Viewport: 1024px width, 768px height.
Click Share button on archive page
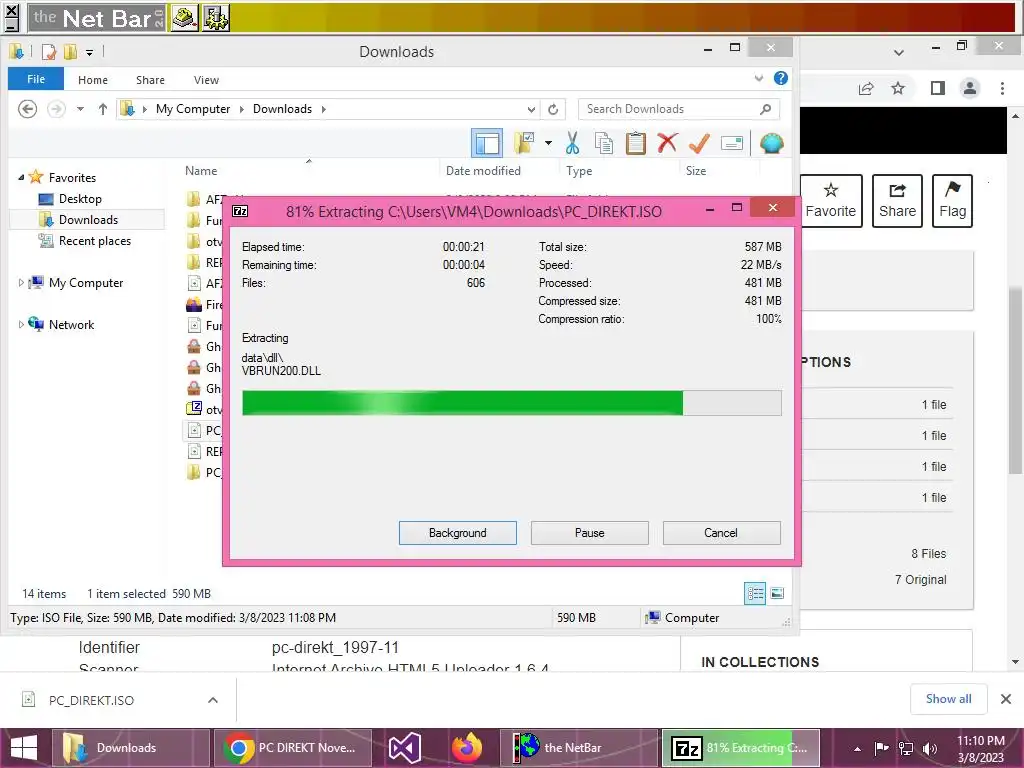897,201
